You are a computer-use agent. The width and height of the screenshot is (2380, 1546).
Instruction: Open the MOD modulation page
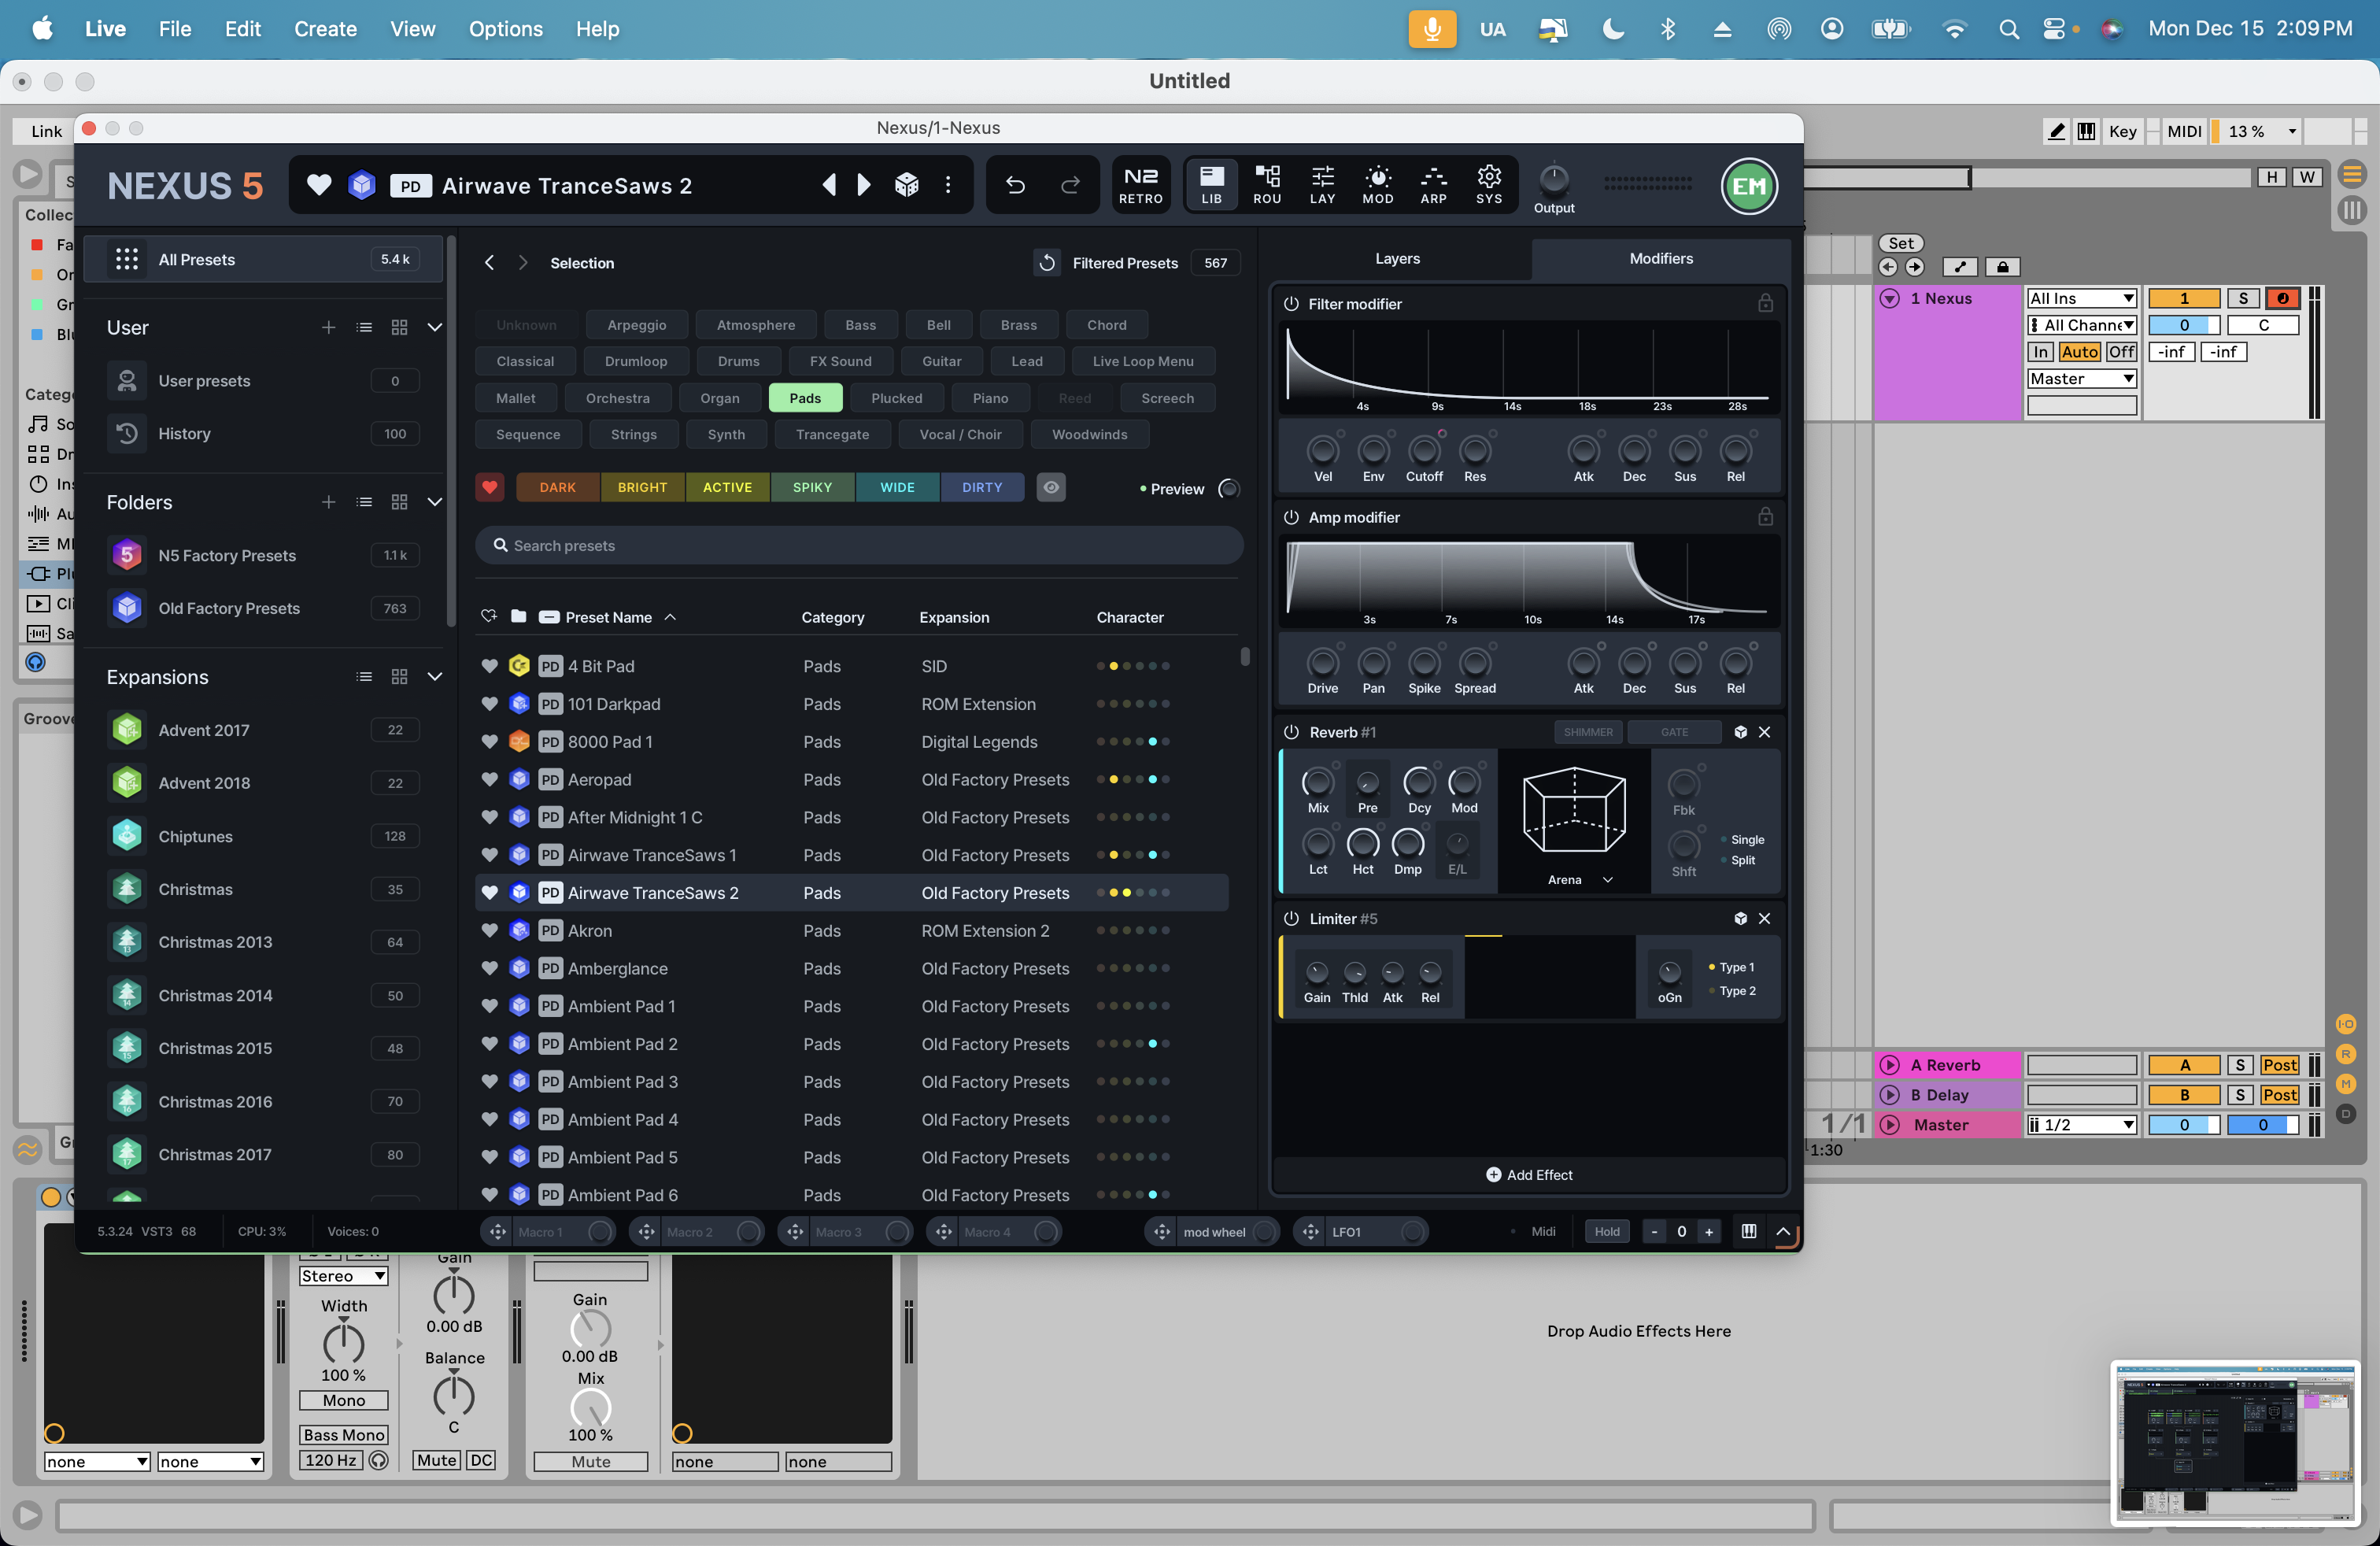click(x=1377, y=185)
